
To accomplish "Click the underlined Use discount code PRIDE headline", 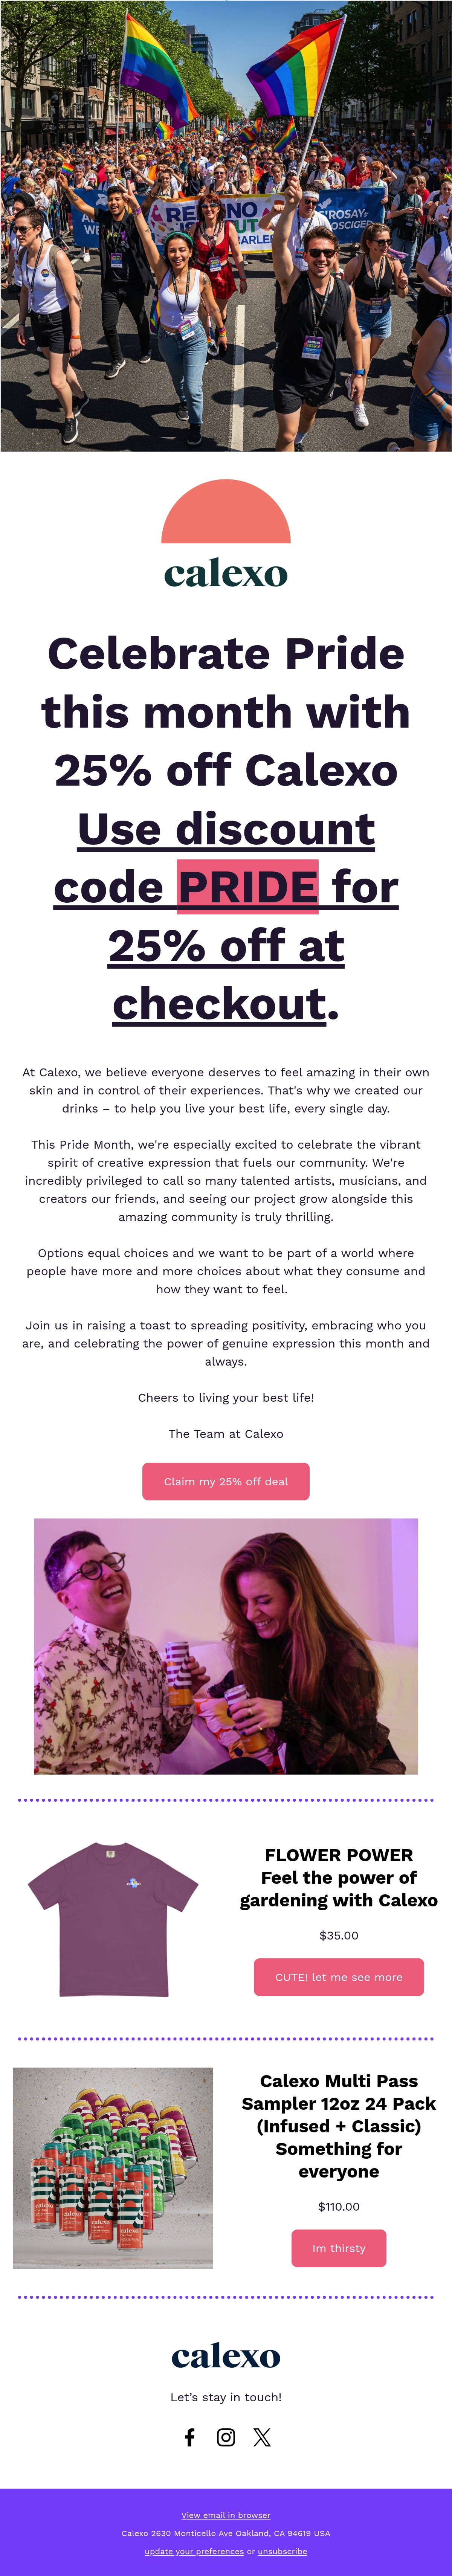I will [226, 916].
